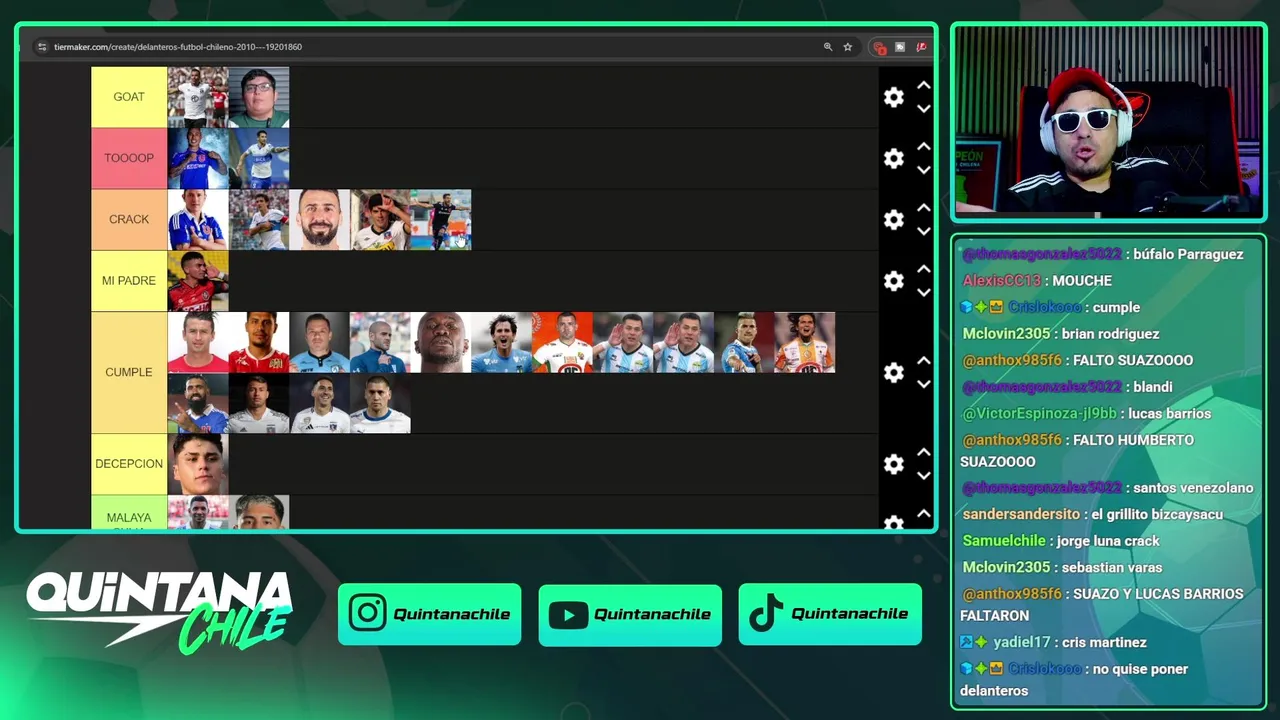This screenshot has height=720, width=1280.
Task: Move GOAT tier down with arrow
Action: [924, 108]
